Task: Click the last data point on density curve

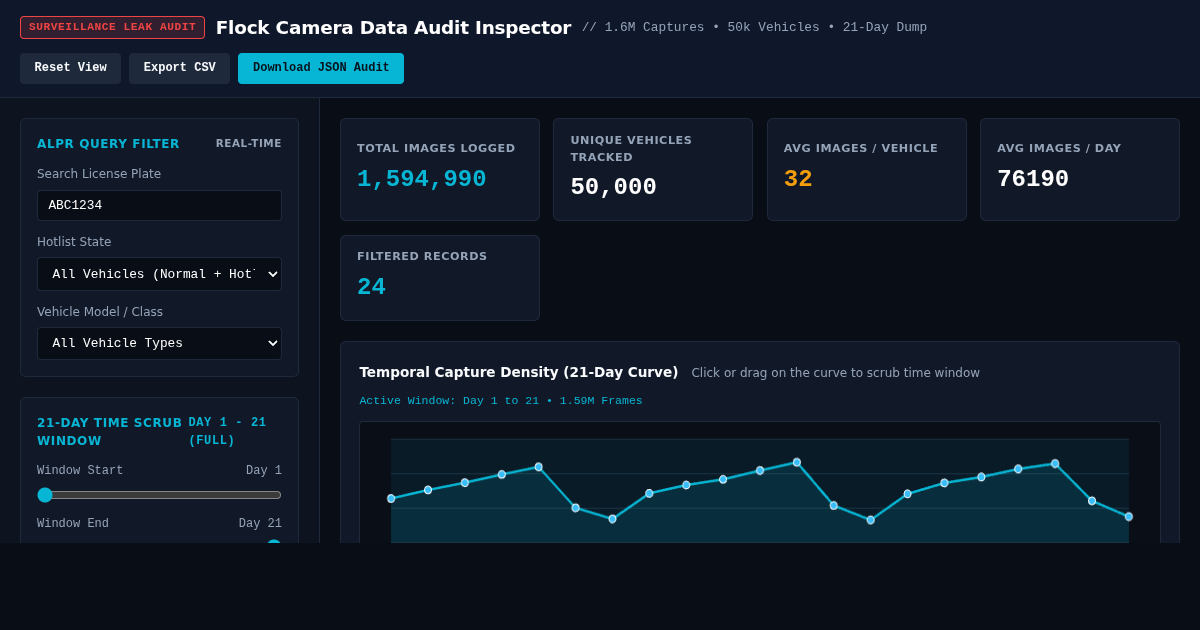Action: click(1129, 517)
